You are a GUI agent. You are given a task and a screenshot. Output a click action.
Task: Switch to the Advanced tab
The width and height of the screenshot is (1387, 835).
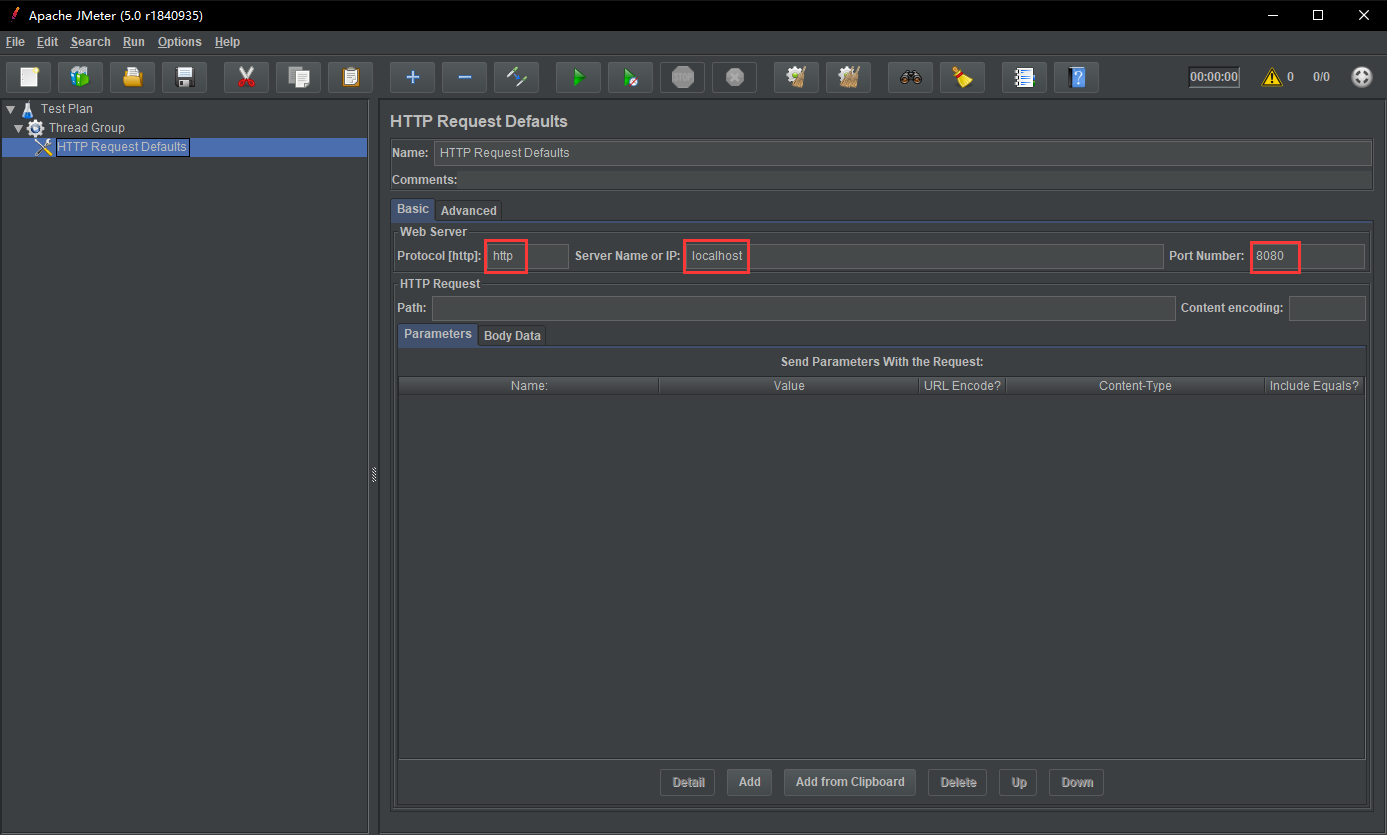tap(468, 210)
